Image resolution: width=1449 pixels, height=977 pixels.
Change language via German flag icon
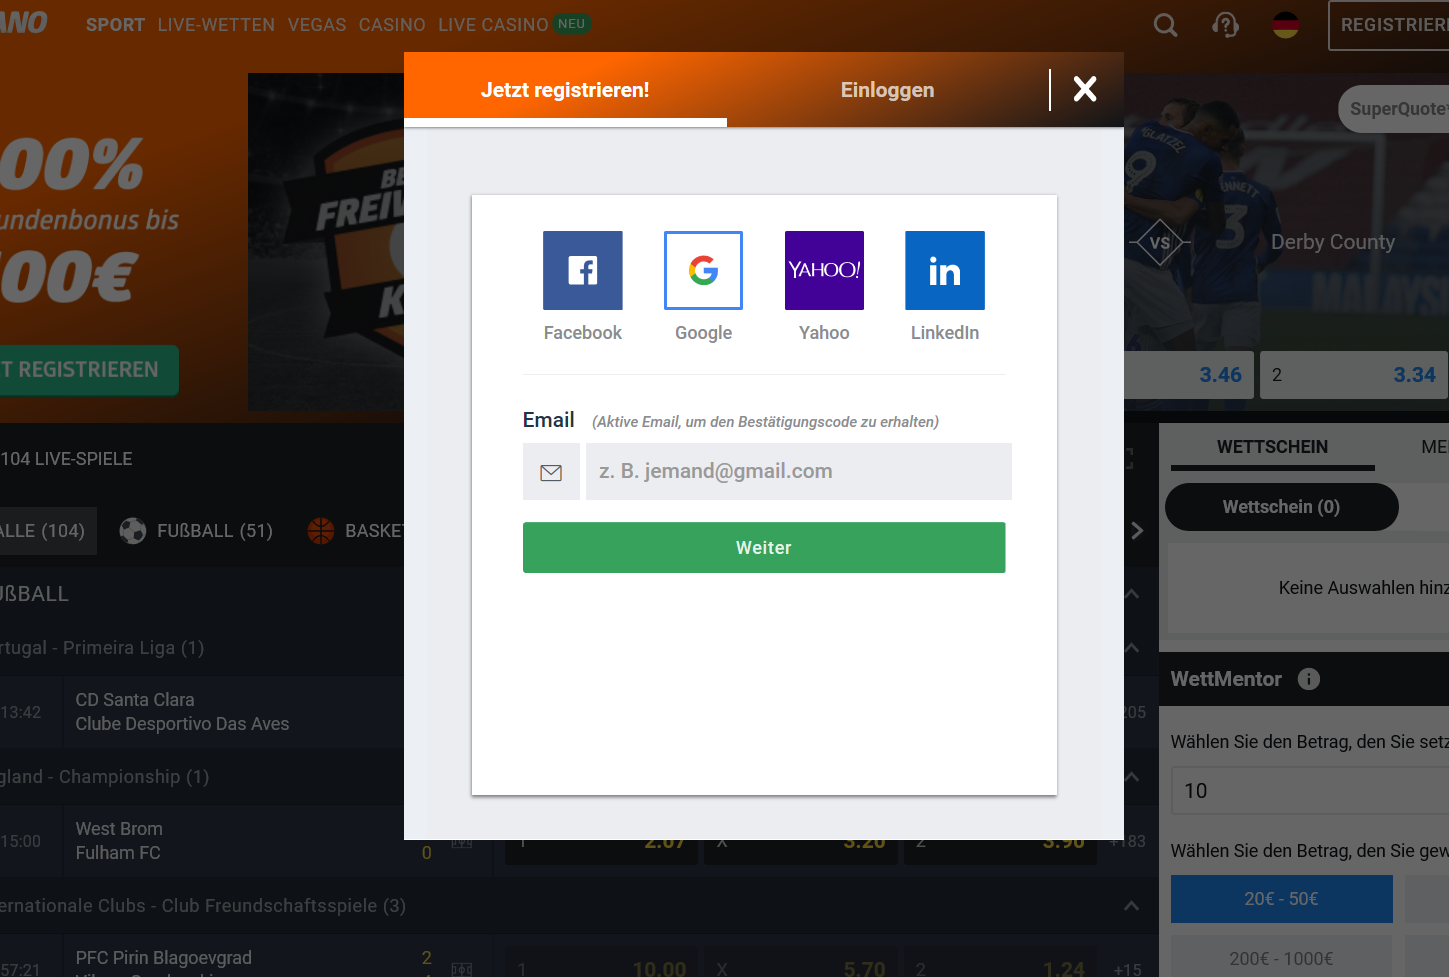coord(1286,25)
